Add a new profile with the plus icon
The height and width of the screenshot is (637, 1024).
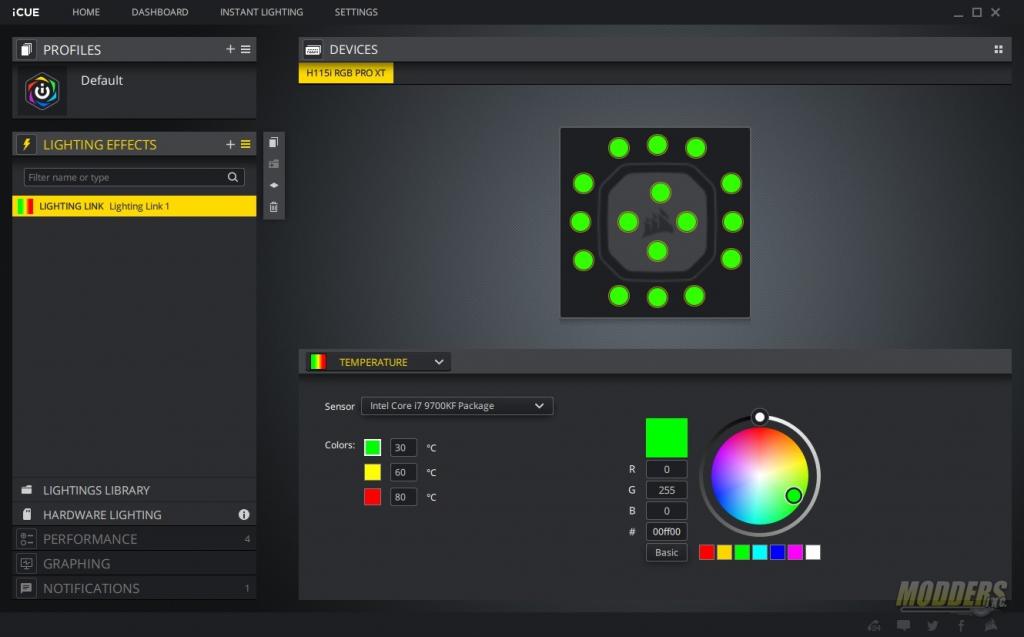click(x=230, y=49)
